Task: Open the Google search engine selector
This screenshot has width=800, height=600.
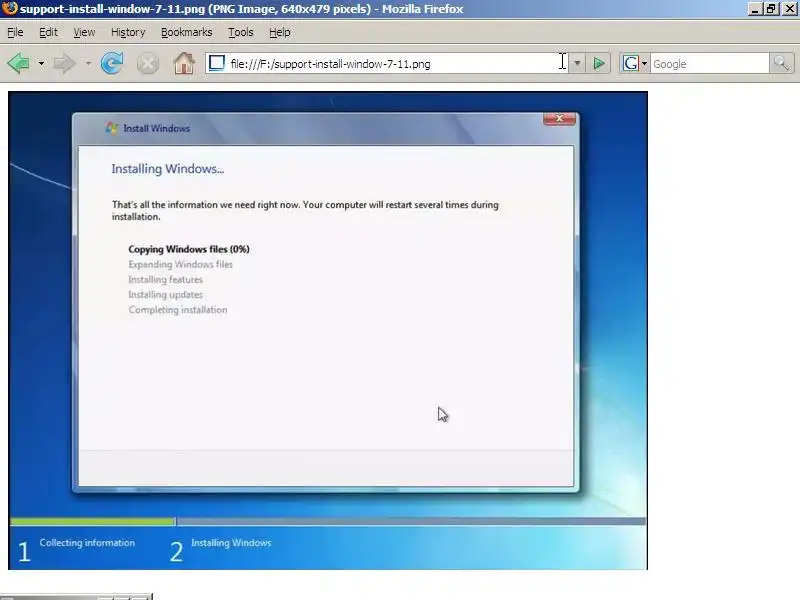Action: tap(634, 64)
